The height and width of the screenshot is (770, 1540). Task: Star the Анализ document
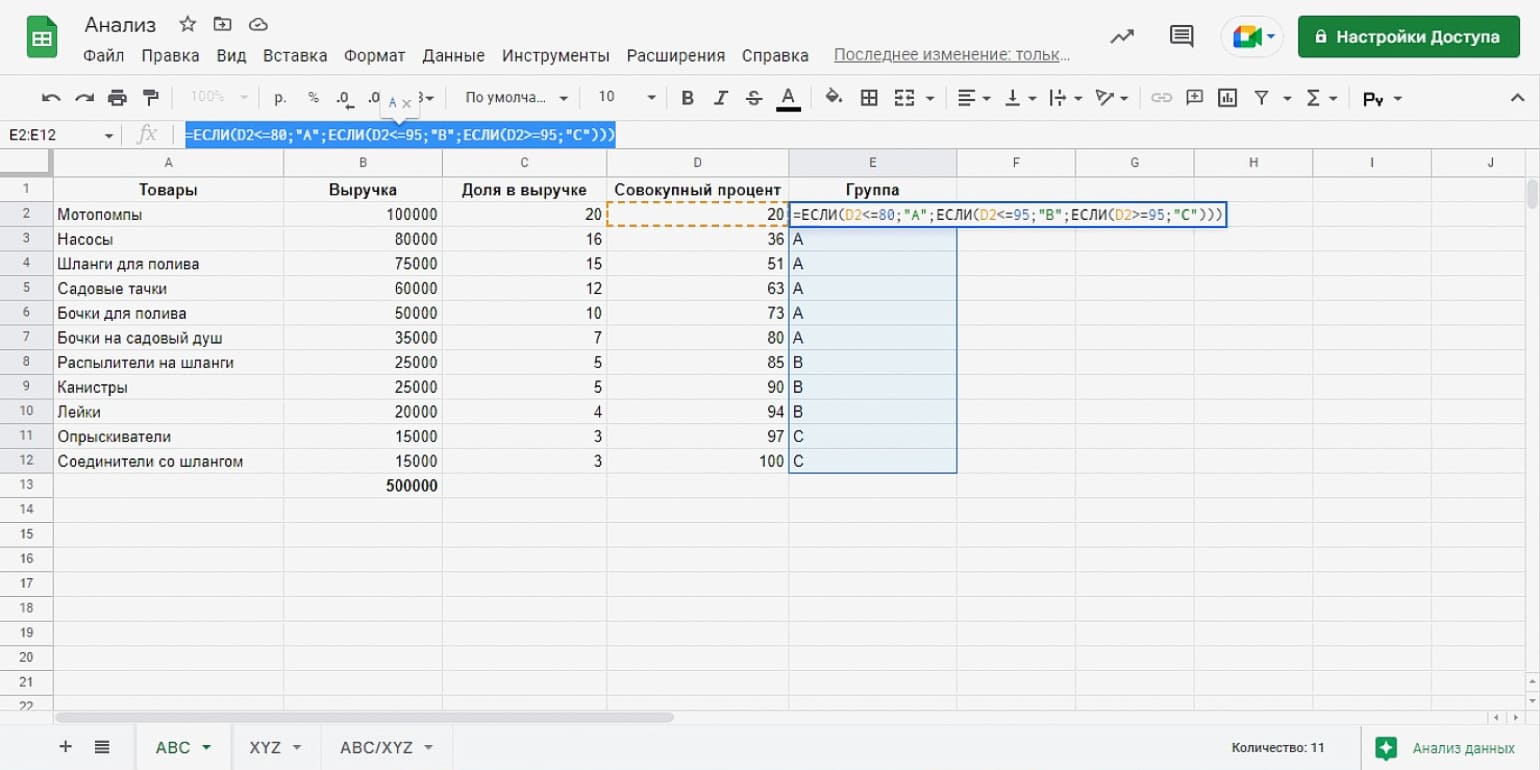[187, 24]
